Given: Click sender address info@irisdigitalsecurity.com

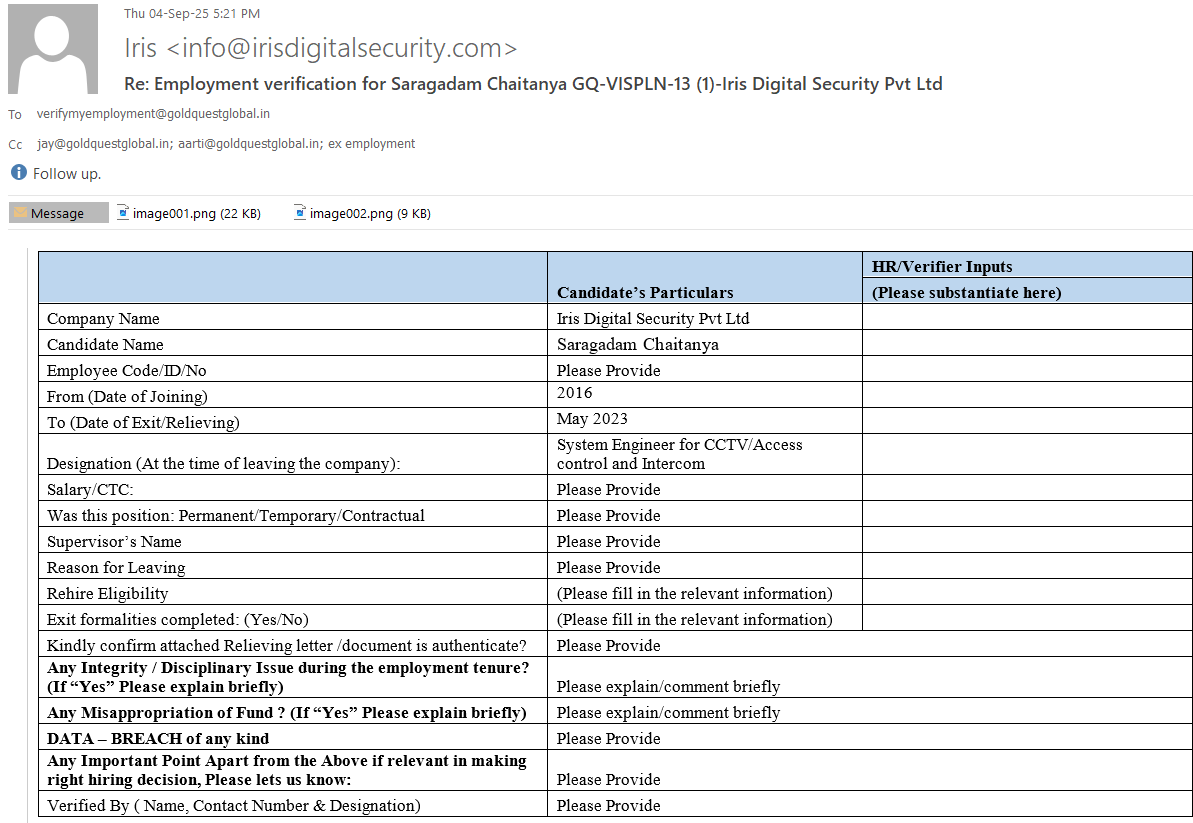Looking at the screenshot, I should pyautogui.click(x=341, y=48).
